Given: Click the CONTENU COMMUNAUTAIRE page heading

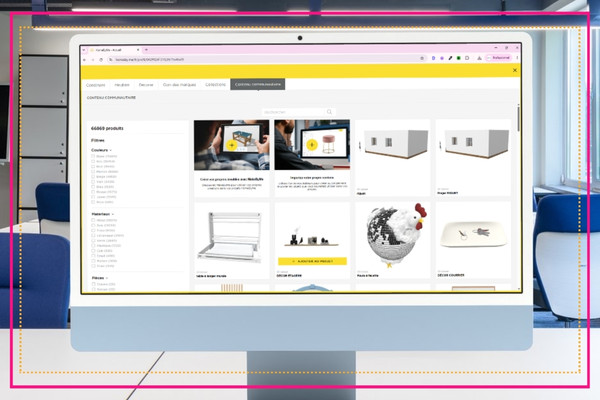Looking at the screenshot, I should click(x=111, y=98).
